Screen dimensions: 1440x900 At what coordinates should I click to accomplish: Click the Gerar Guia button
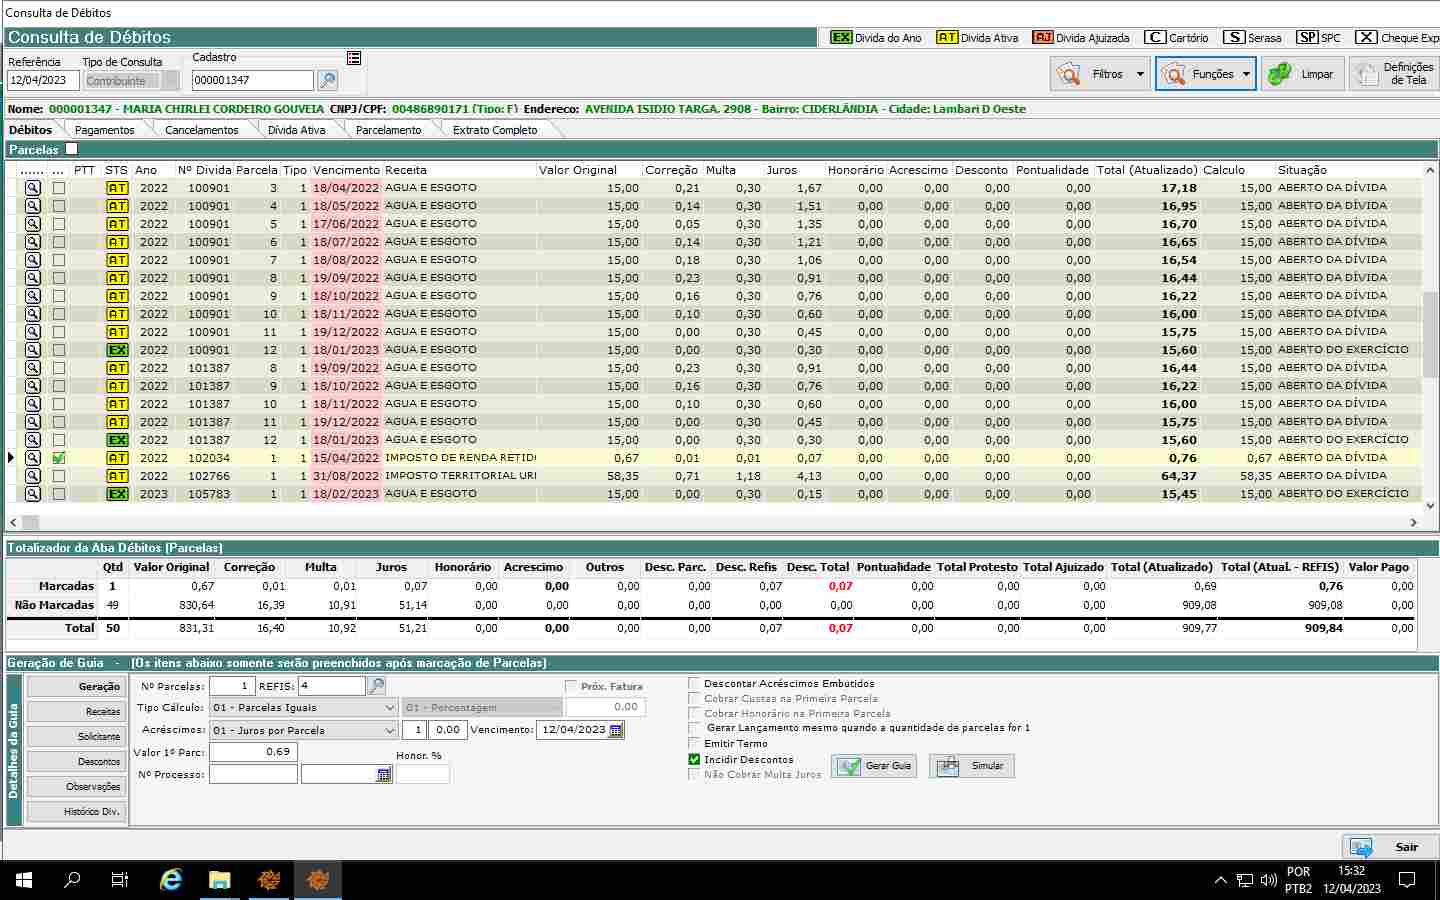click(x=875, y=766)
